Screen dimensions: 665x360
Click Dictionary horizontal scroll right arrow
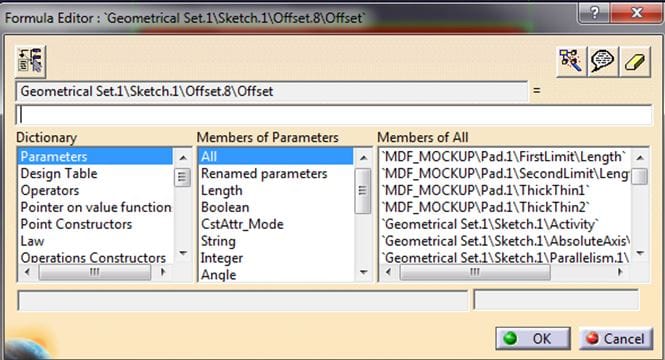pyautogui.click(x=162, y=272)
